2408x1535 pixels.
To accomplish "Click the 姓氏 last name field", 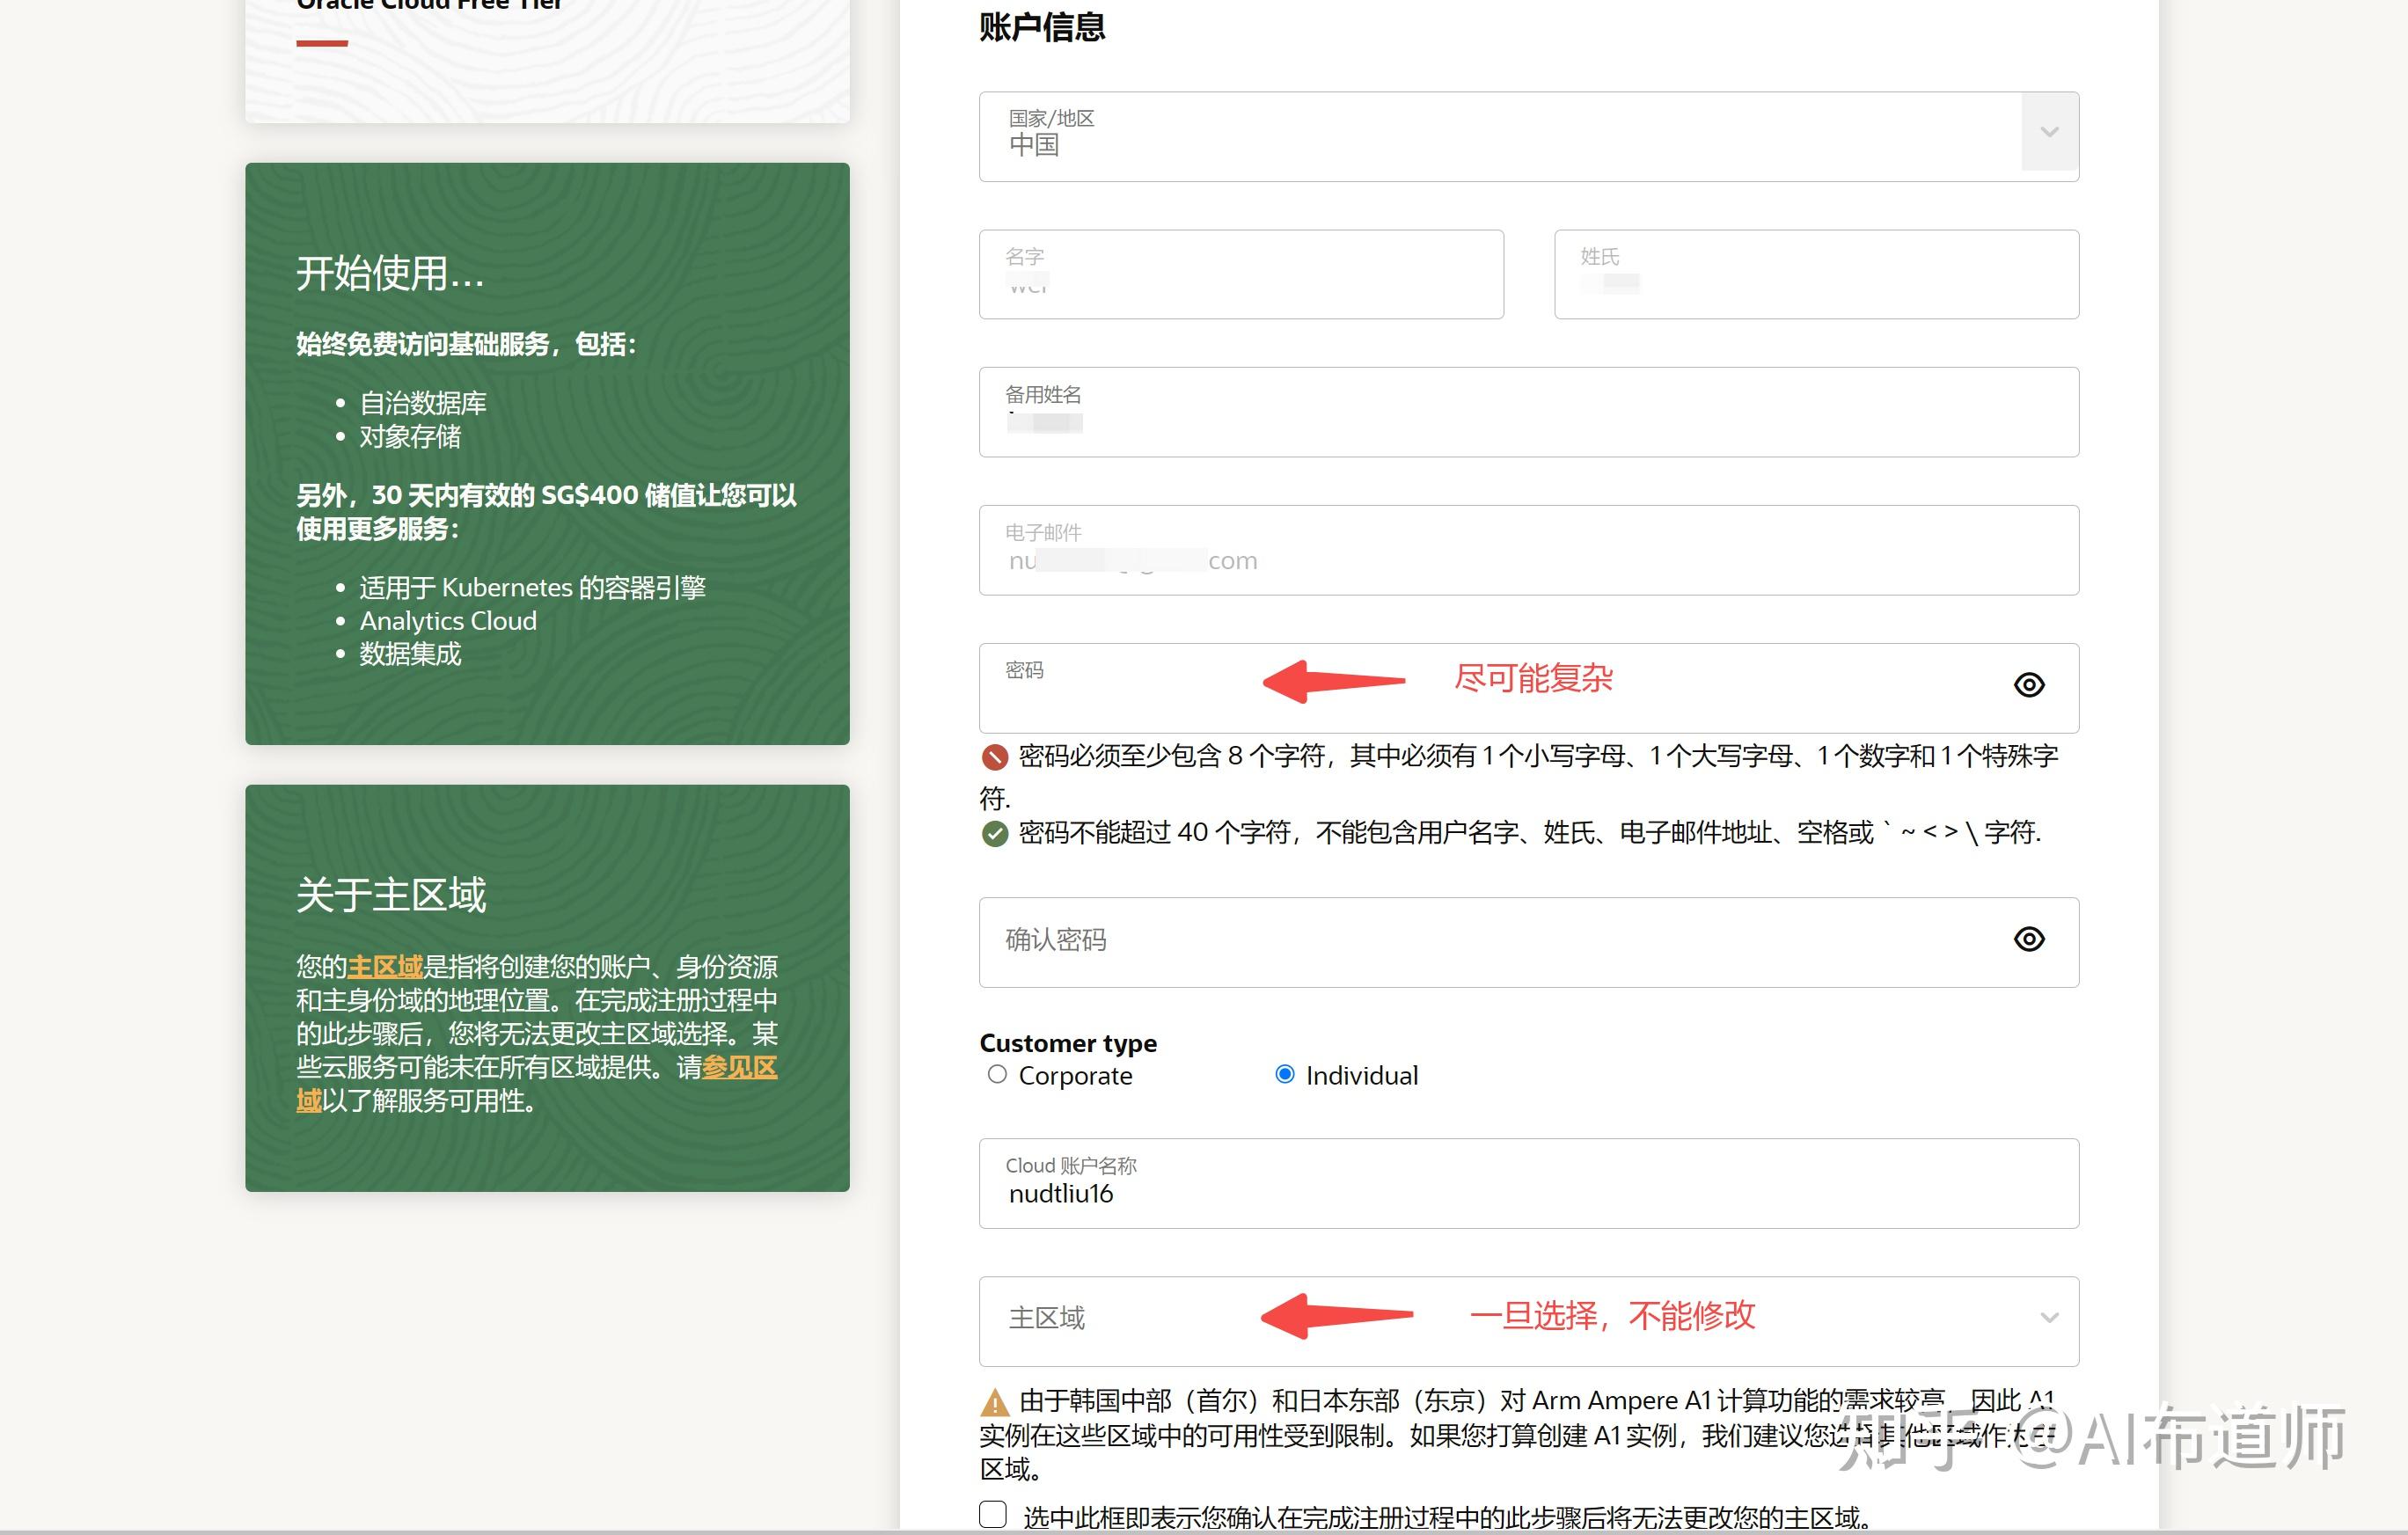I will (1816, 275).
